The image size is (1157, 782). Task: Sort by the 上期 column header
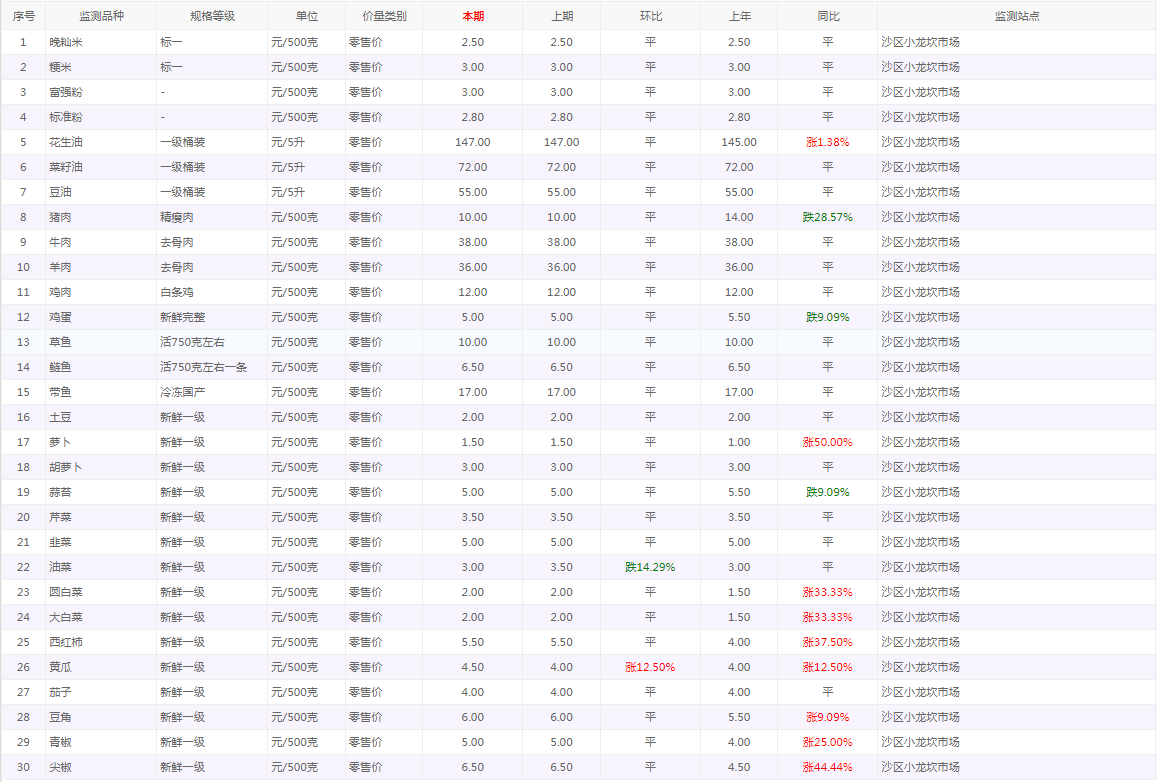click(562, 16)
